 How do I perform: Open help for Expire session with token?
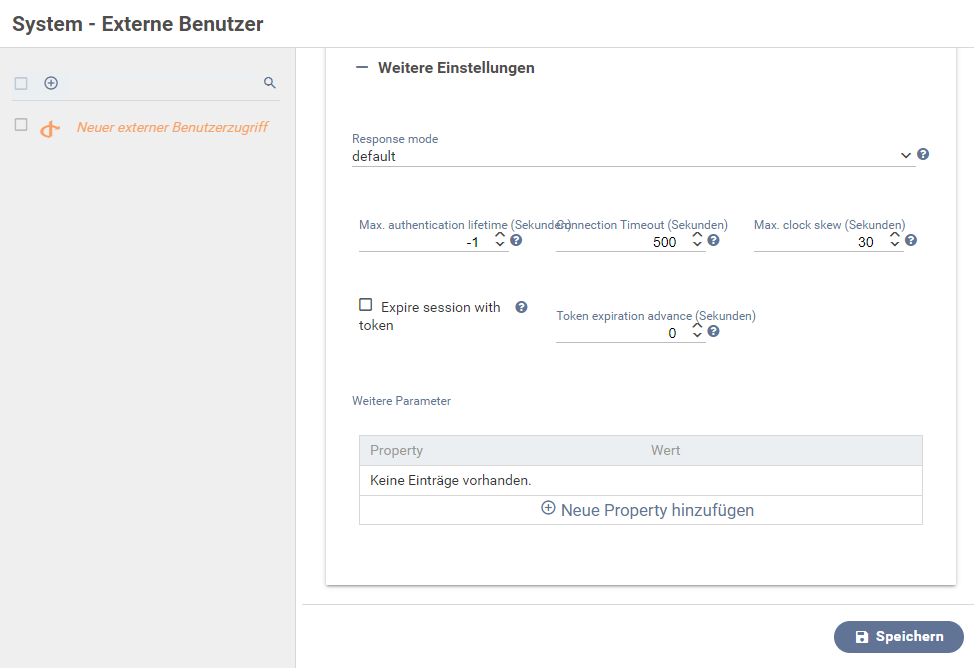coord(521,307)
